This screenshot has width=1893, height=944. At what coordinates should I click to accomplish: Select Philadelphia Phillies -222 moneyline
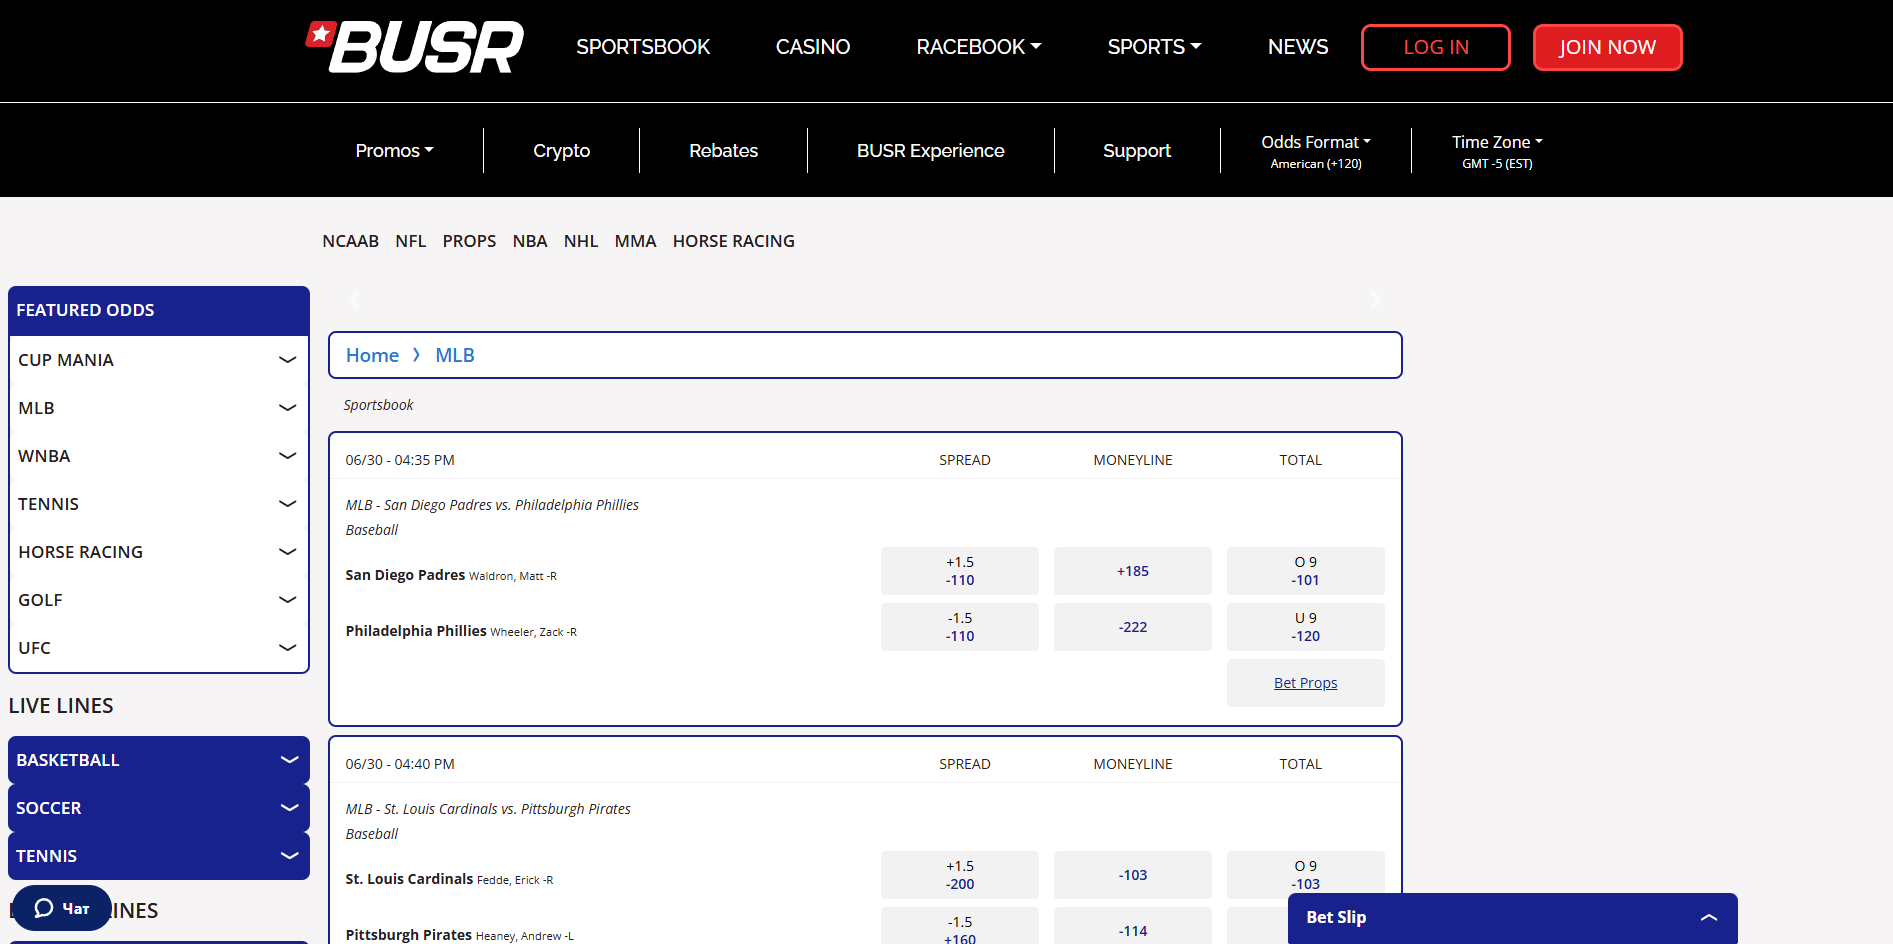click(1133, 627)
